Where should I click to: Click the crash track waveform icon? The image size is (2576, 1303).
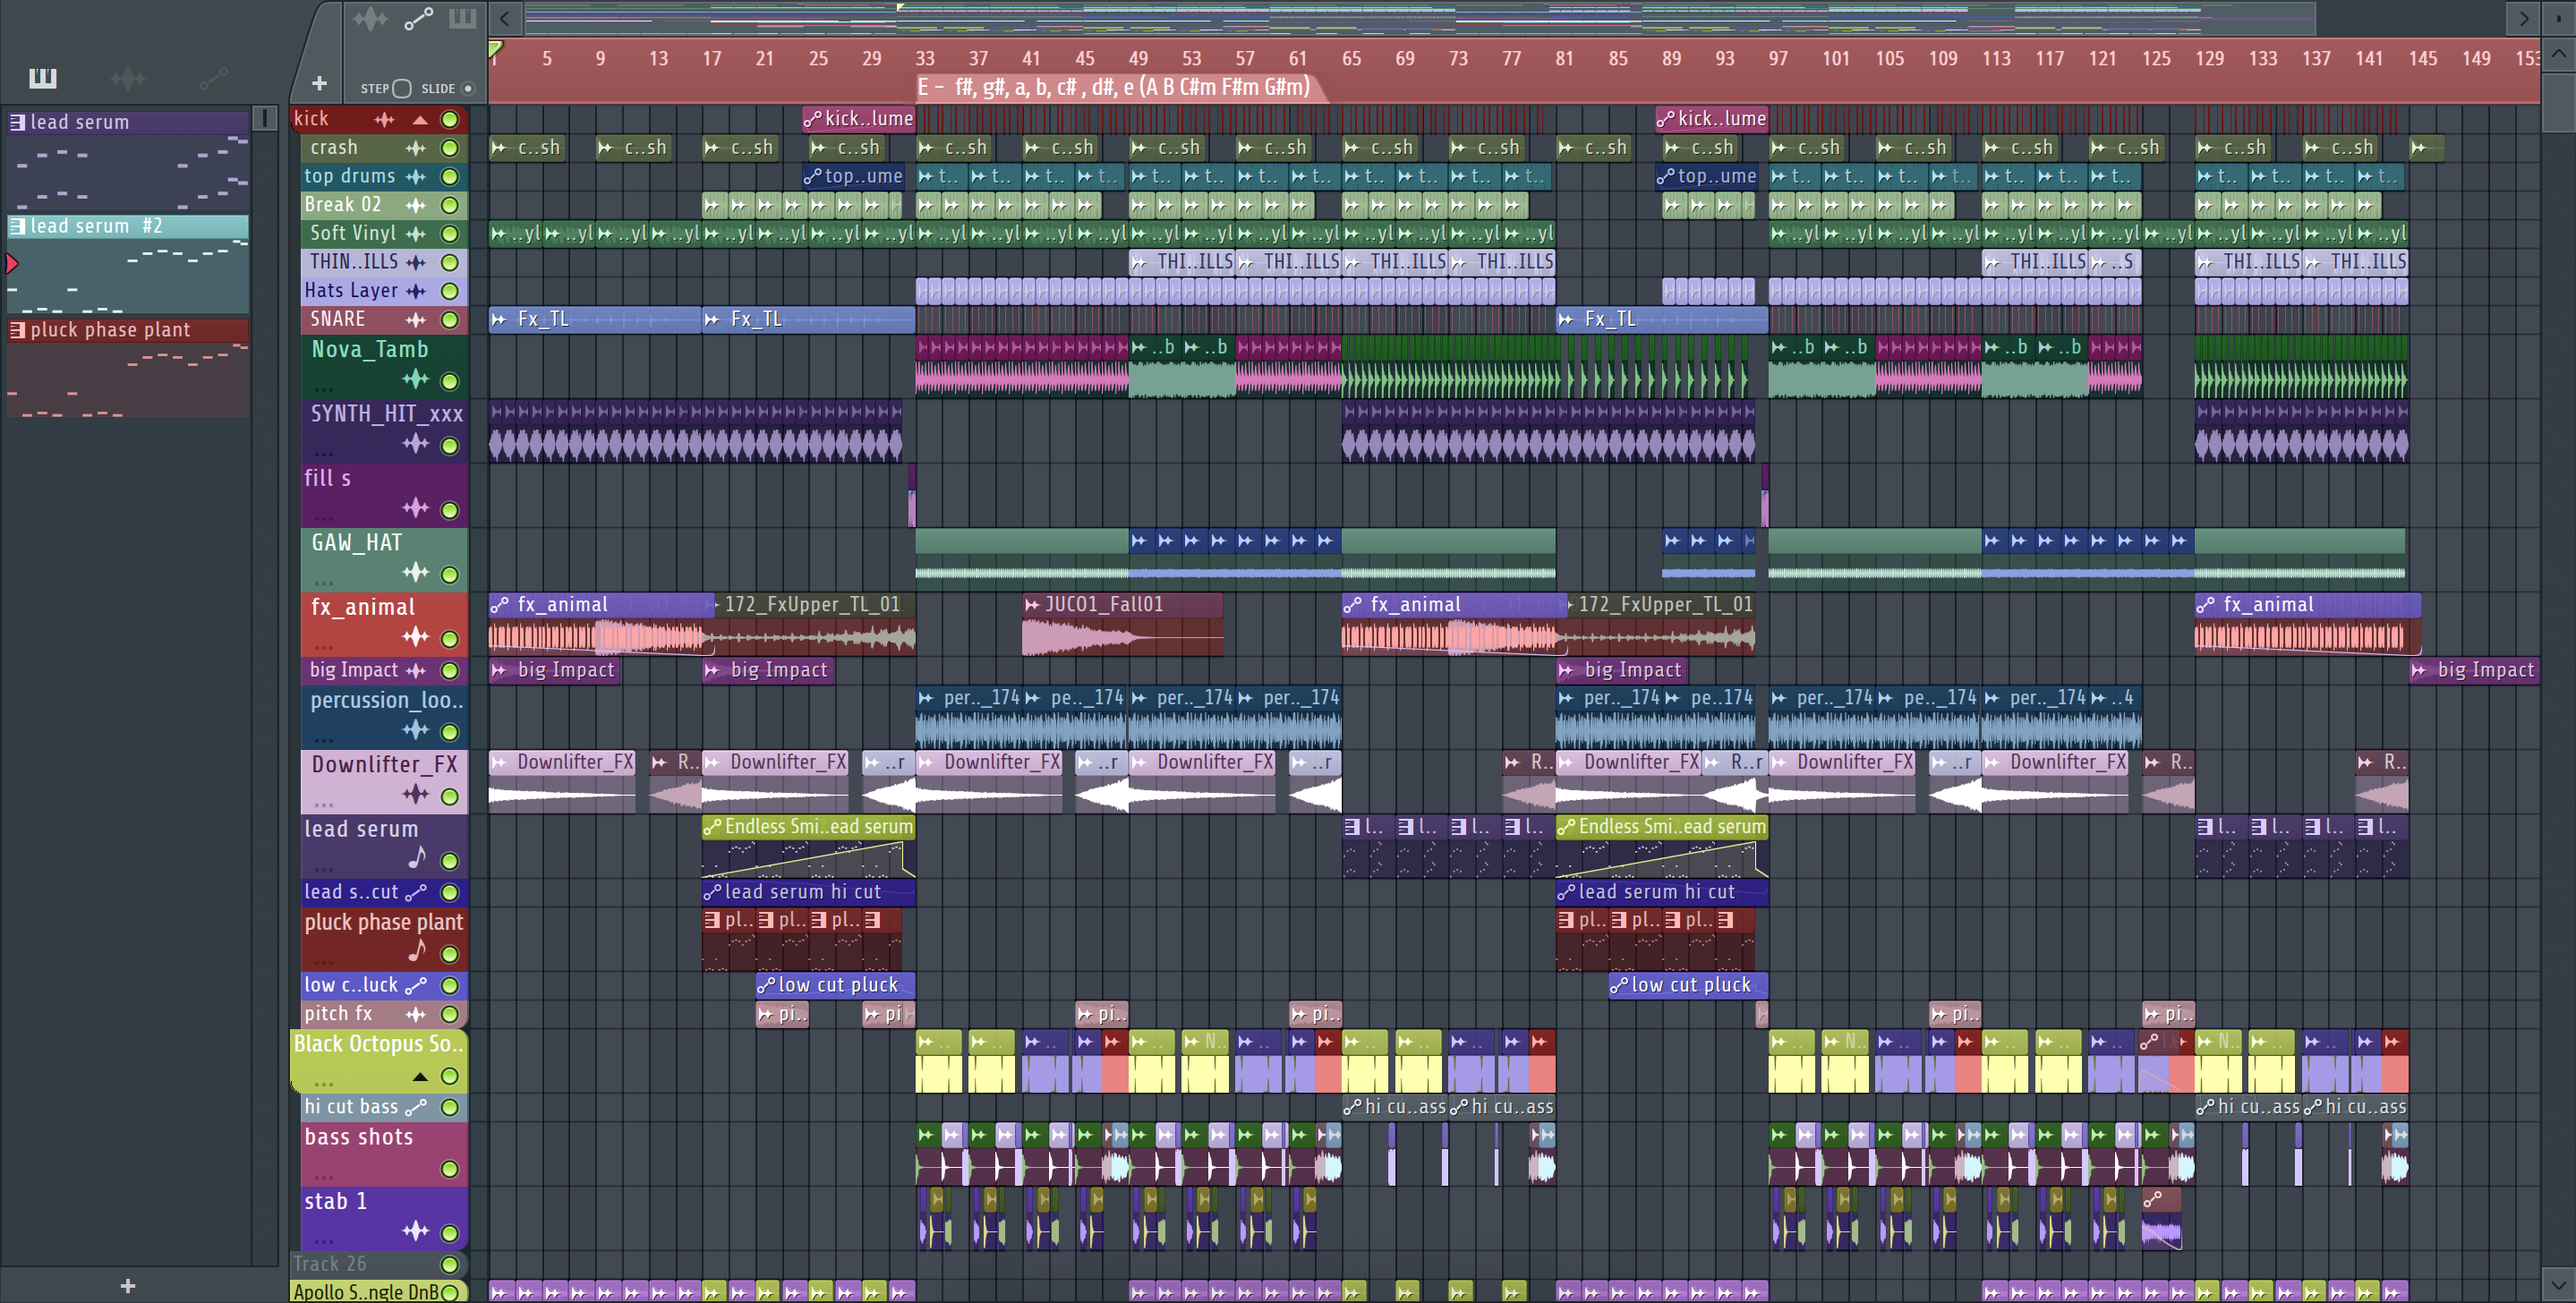point(416,148)
